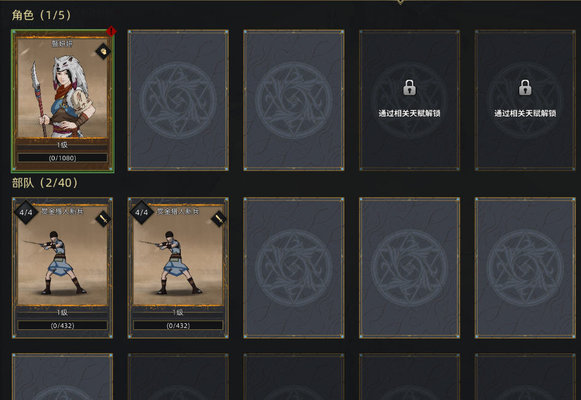Click the first empty slot in the bottom row
The image size is (581, 400).
[62, 377]
